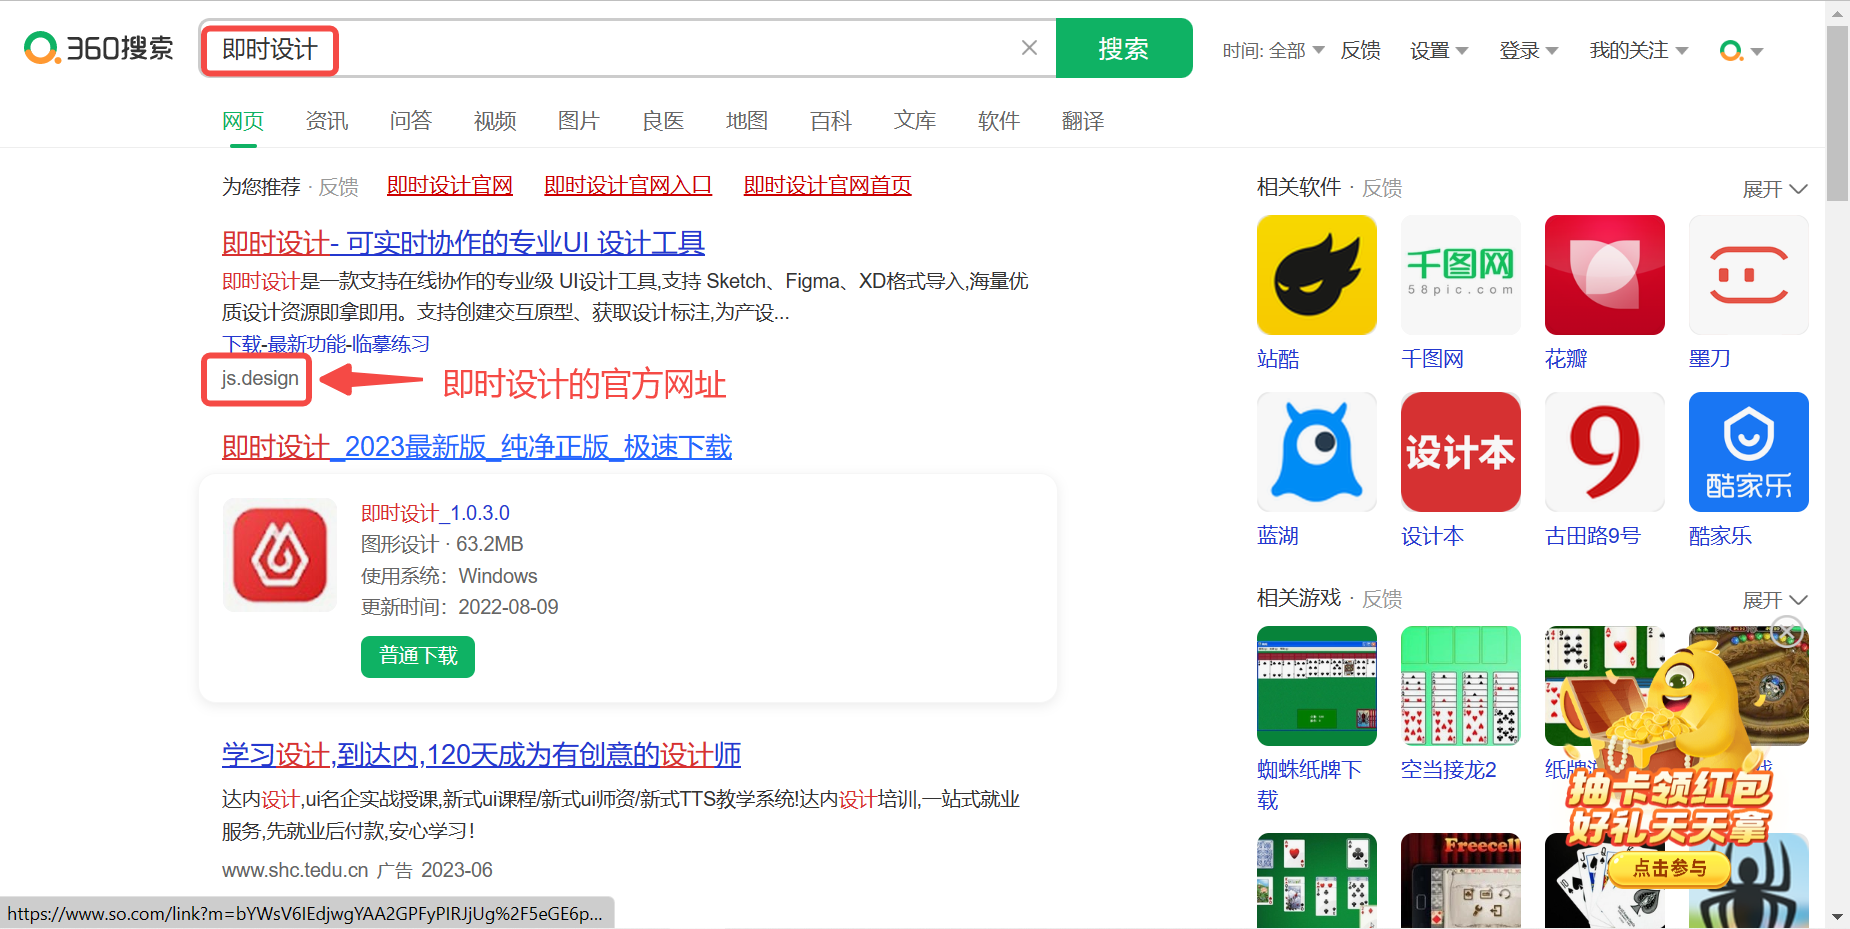Click the page vertical scrollbar thumb

click(x=1837, y=113)
